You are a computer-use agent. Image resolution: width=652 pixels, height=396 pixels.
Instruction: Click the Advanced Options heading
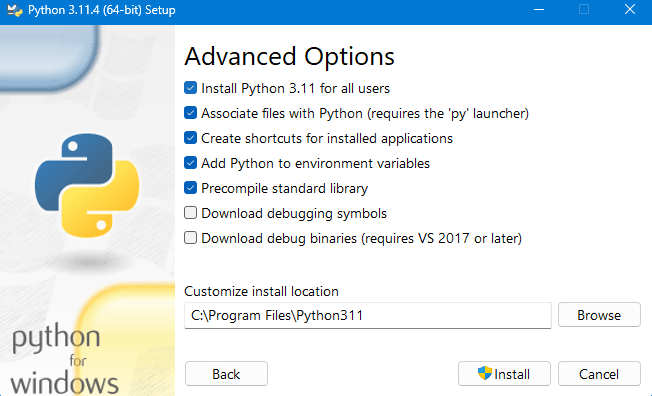(289, 57)
